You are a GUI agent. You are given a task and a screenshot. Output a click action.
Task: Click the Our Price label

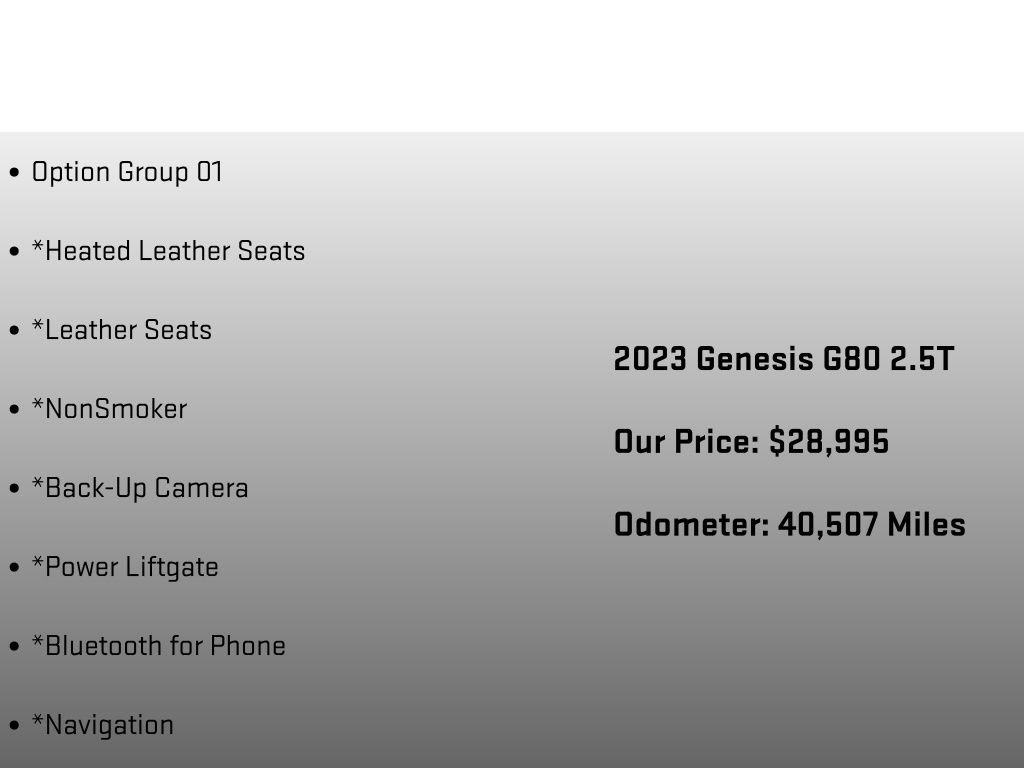686,441
